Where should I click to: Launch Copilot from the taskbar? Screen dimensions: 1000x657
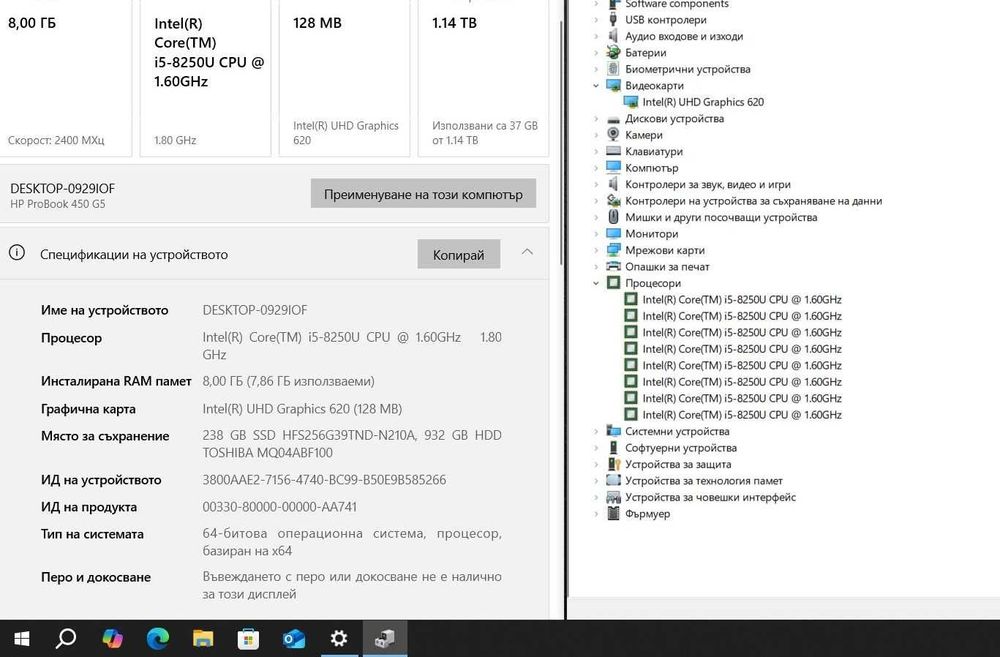pos(112,638)
